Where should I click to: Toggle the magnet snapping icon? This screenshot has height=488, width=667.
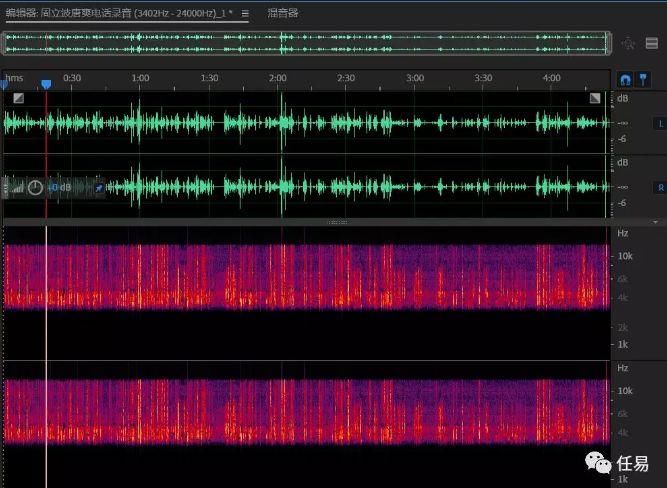[626, 78]
